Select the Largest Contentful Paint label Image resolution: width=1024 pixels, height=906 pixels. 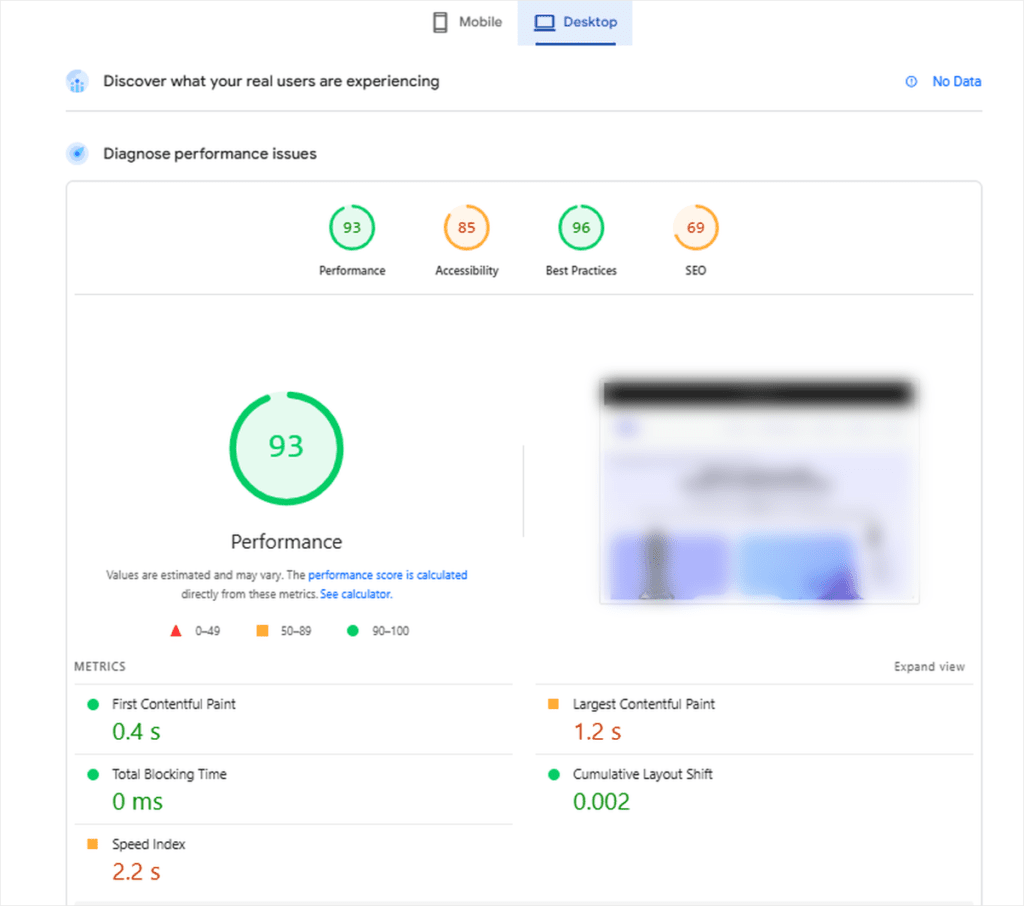coord(644,704)
